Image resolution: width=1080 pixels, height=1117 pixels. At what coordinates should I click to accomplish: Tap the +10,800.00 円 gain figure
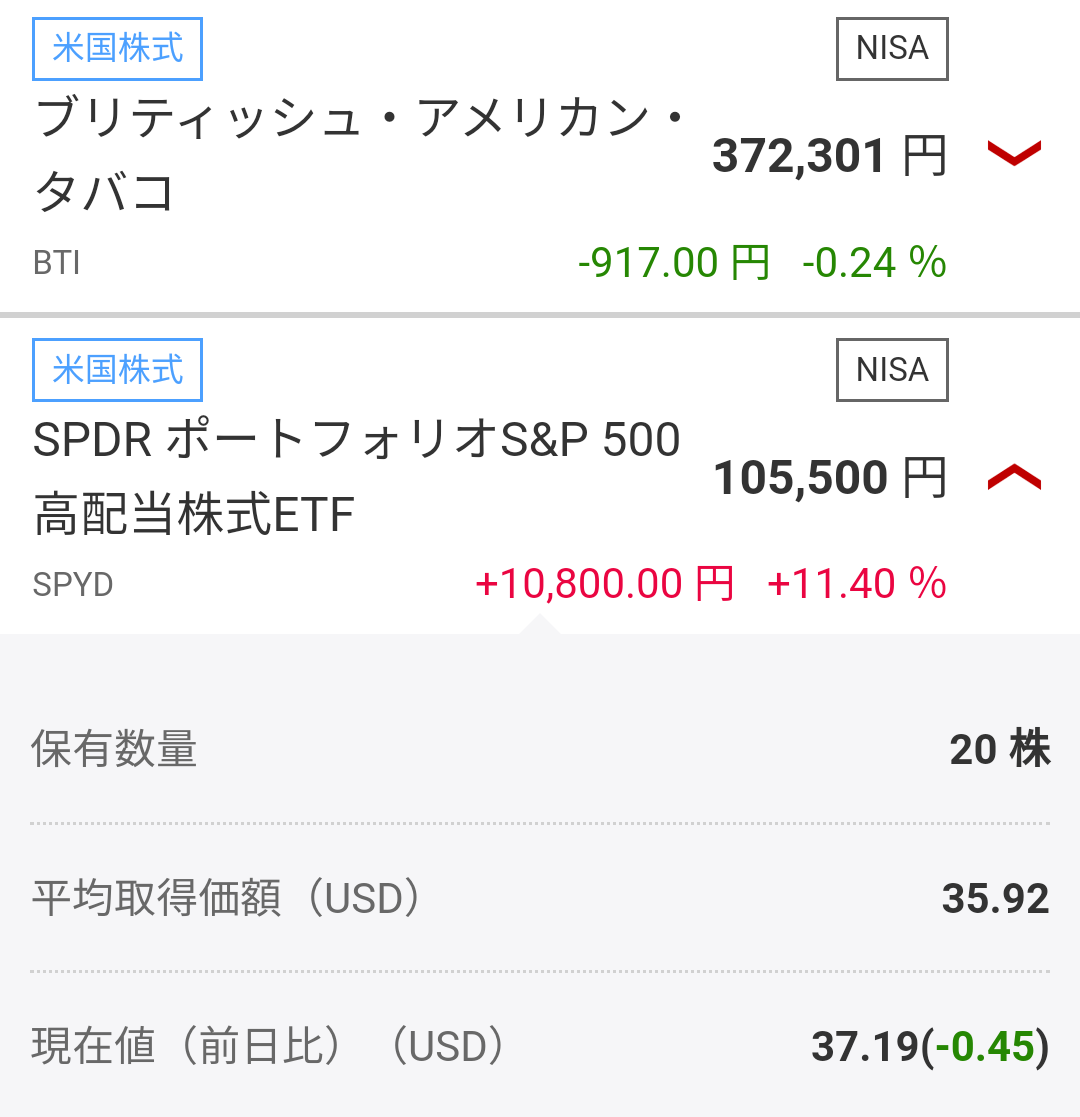click(604, 583)
